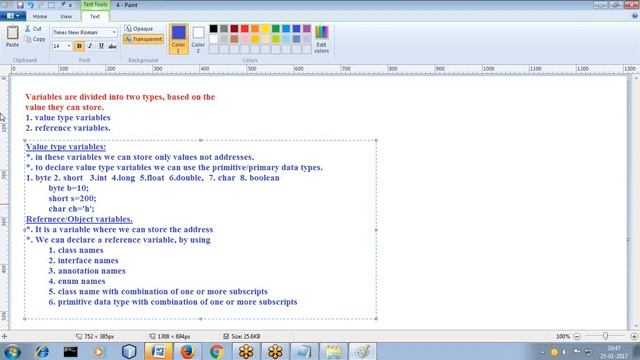Expand the Customize Quick Access Toolbar arrow
The image size is (640, 360).
70,5
